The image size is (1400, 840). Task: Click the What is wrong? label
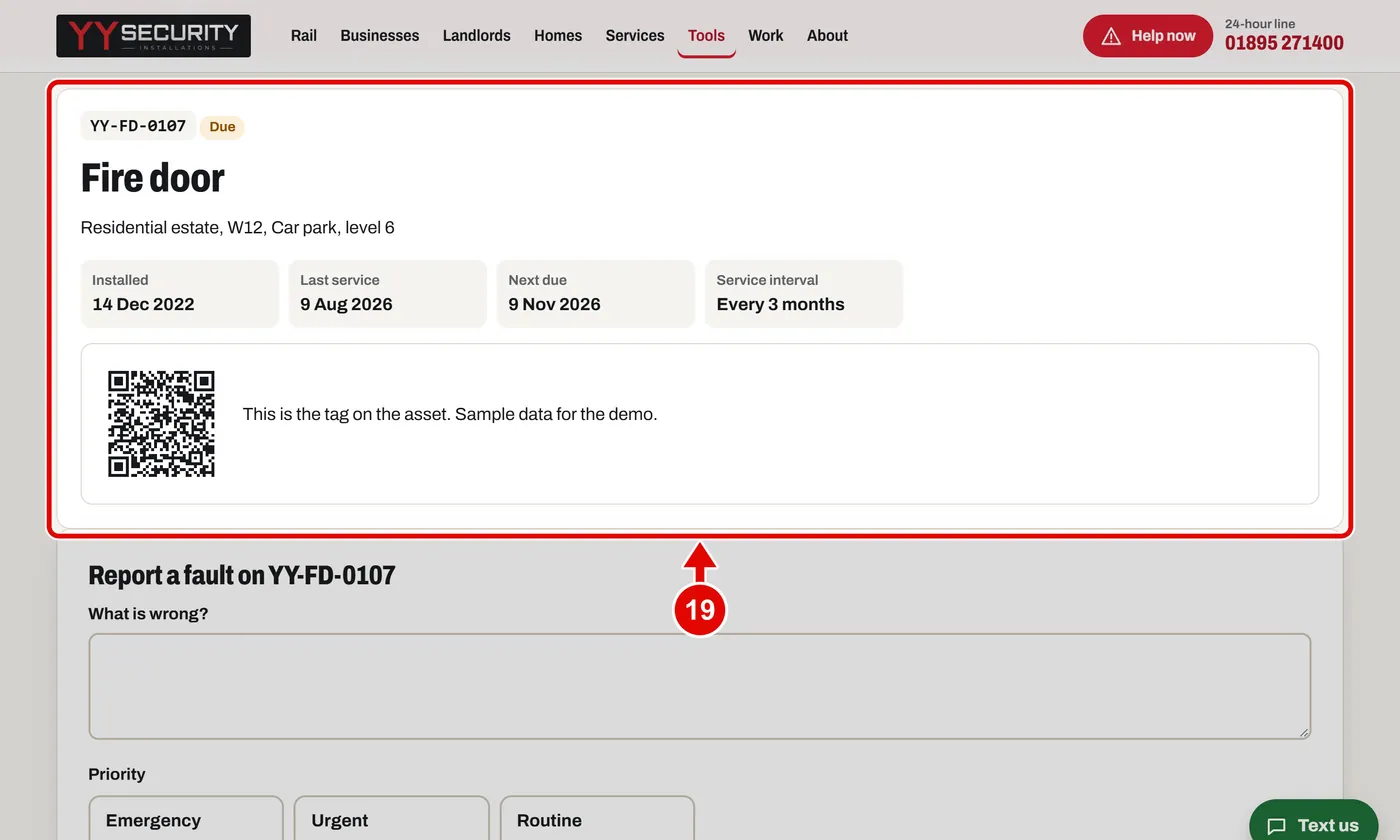pos(149,614)
